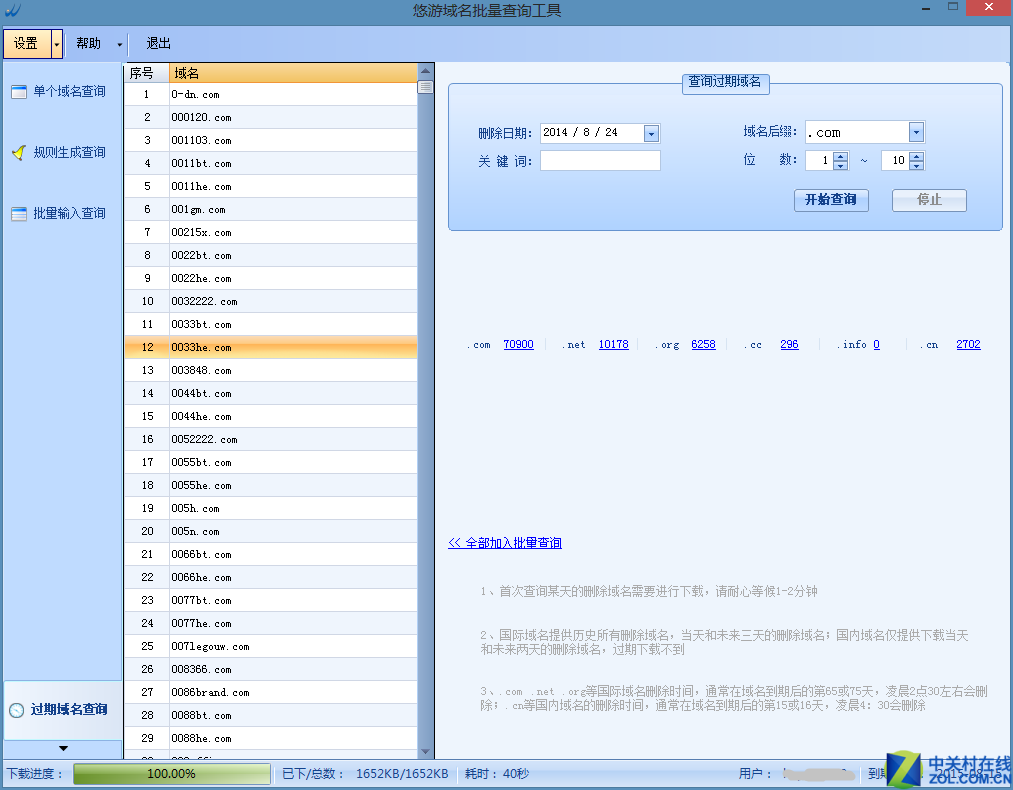
Task: Click the .cc count 296 link
Action: pyautogui.click(x=789, y=344)
